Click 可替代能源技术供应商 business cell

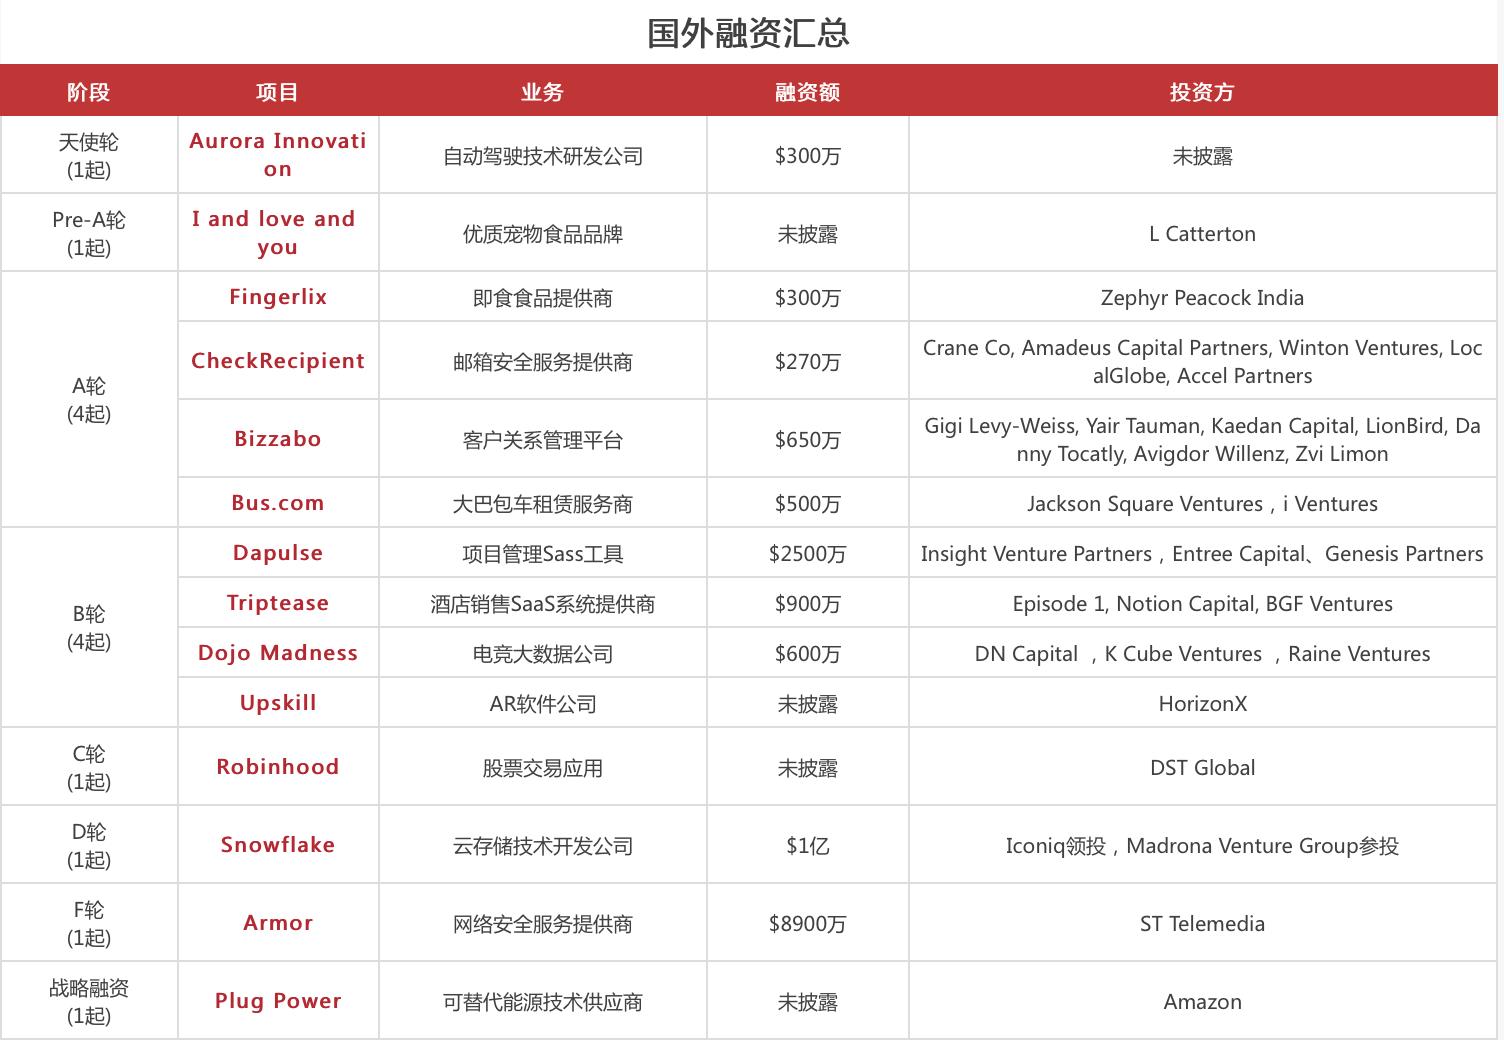543,1003
